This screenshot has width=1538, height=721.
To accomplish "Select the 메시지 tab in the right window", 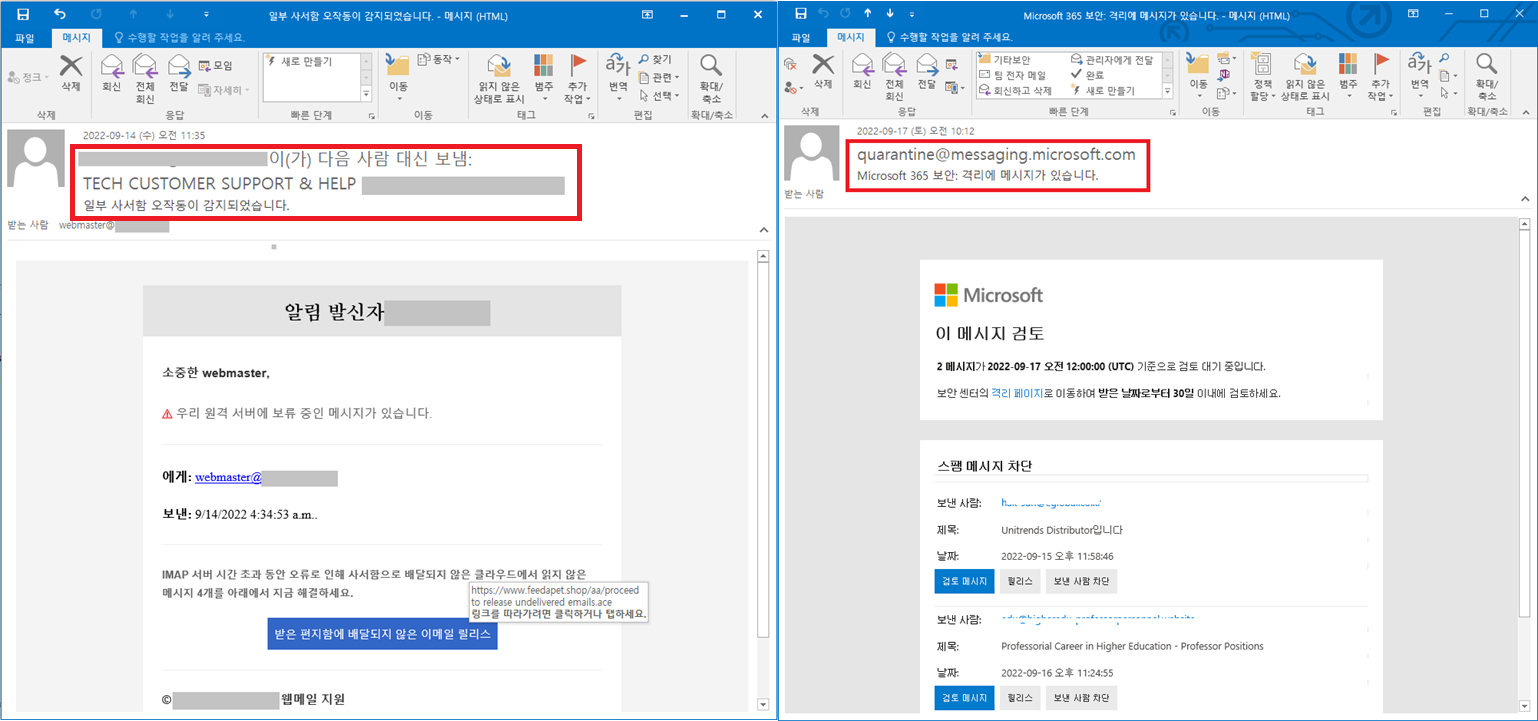I will pos(851,37).
